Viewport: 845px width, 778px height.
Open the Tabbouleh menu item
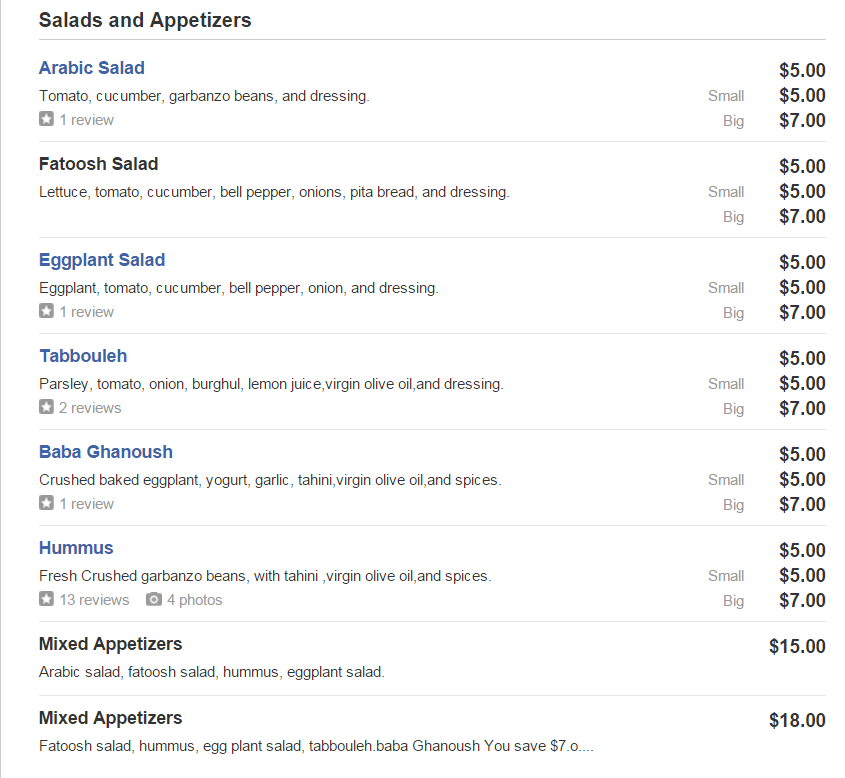point(83,356)
